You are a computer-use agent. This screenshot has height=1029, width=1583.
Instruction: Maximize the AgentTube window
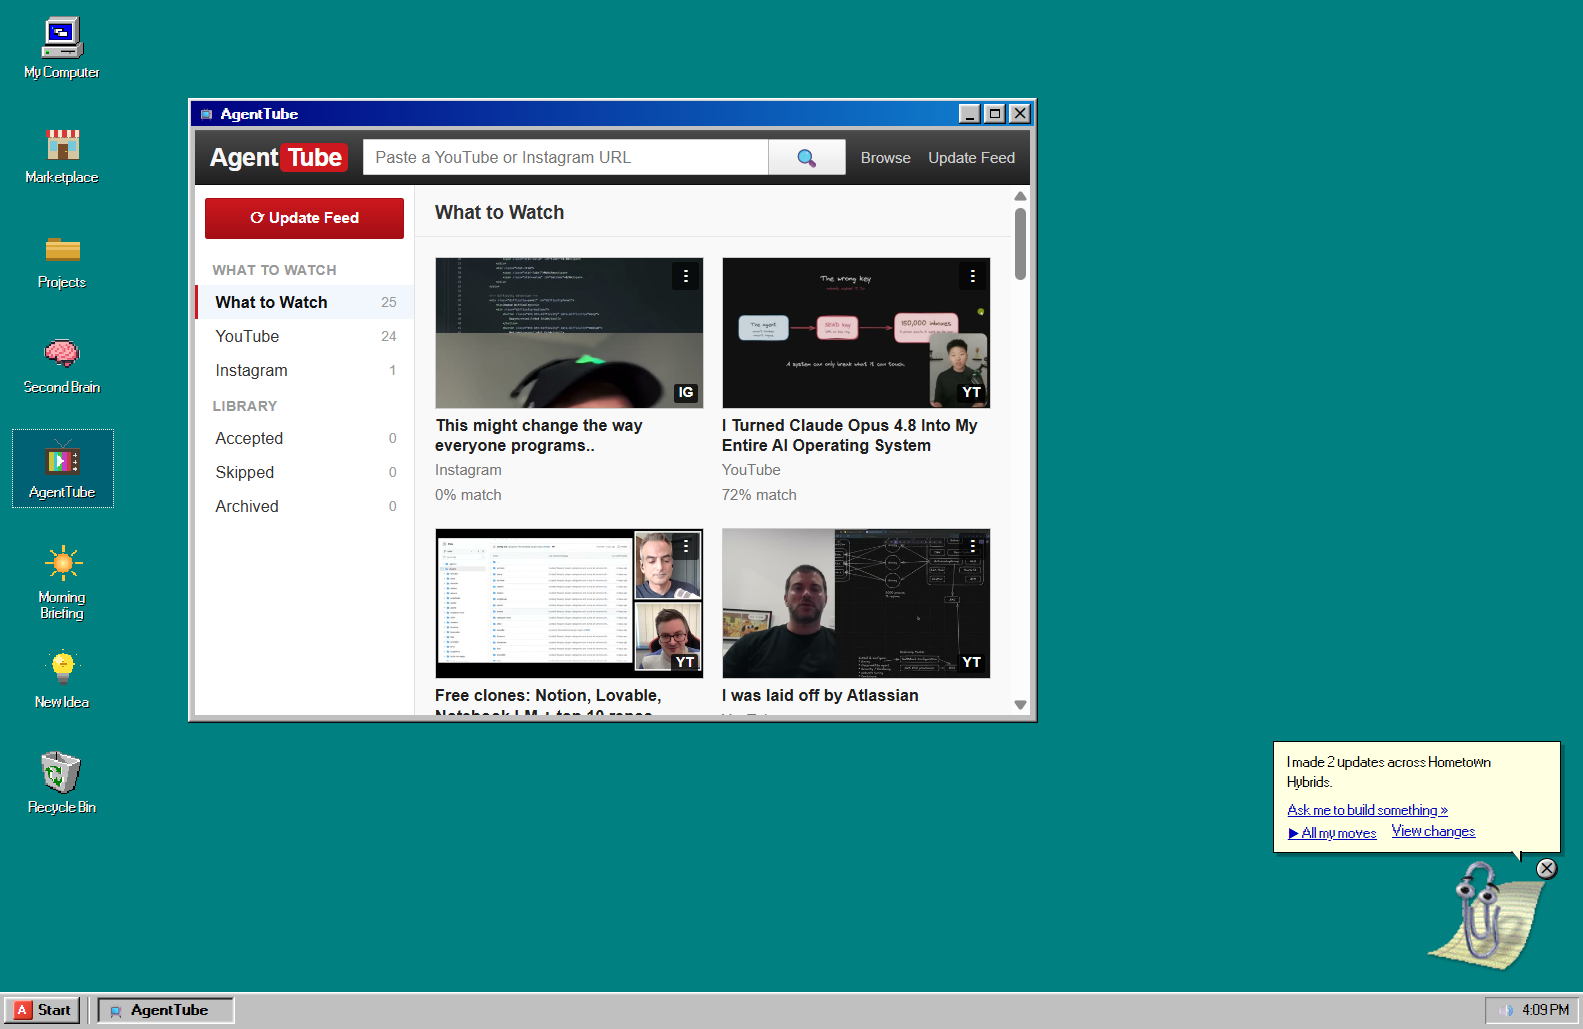[x=994, y=114]
